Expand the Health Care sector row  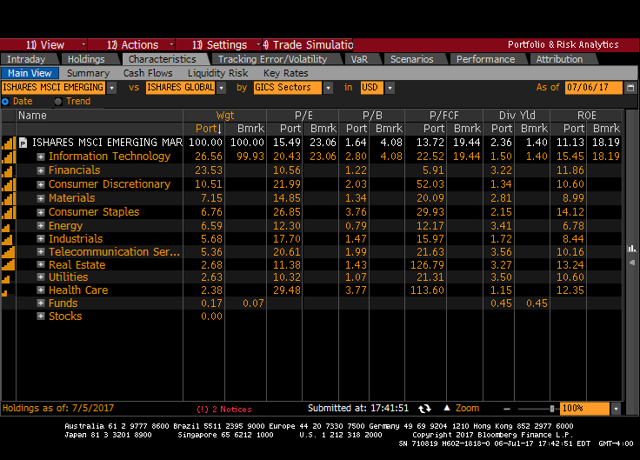40,290
